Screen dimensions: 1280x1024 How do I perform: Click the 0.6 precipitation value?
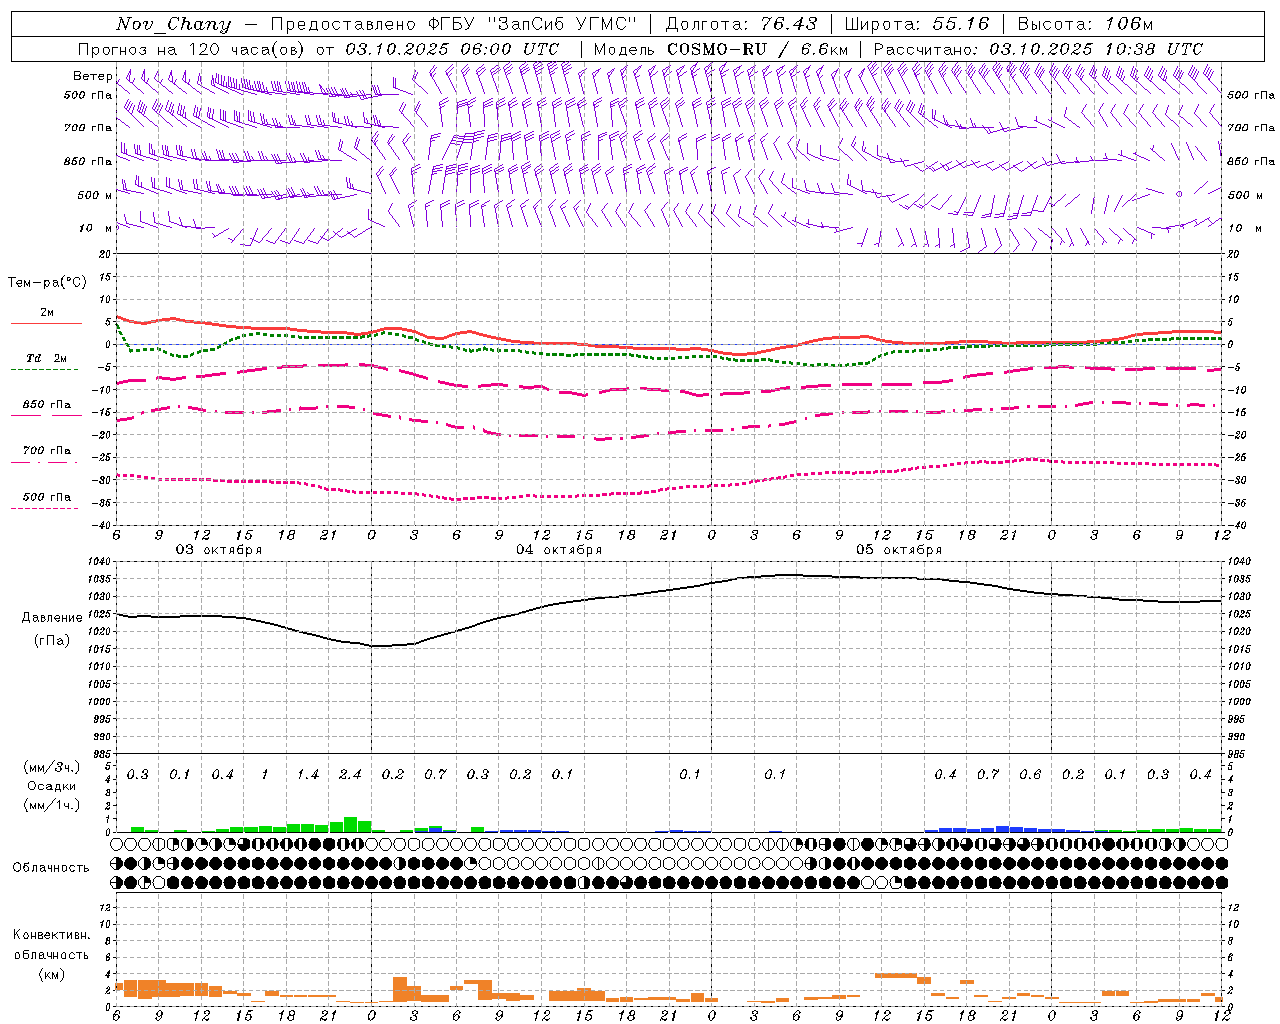(1030, 775)
